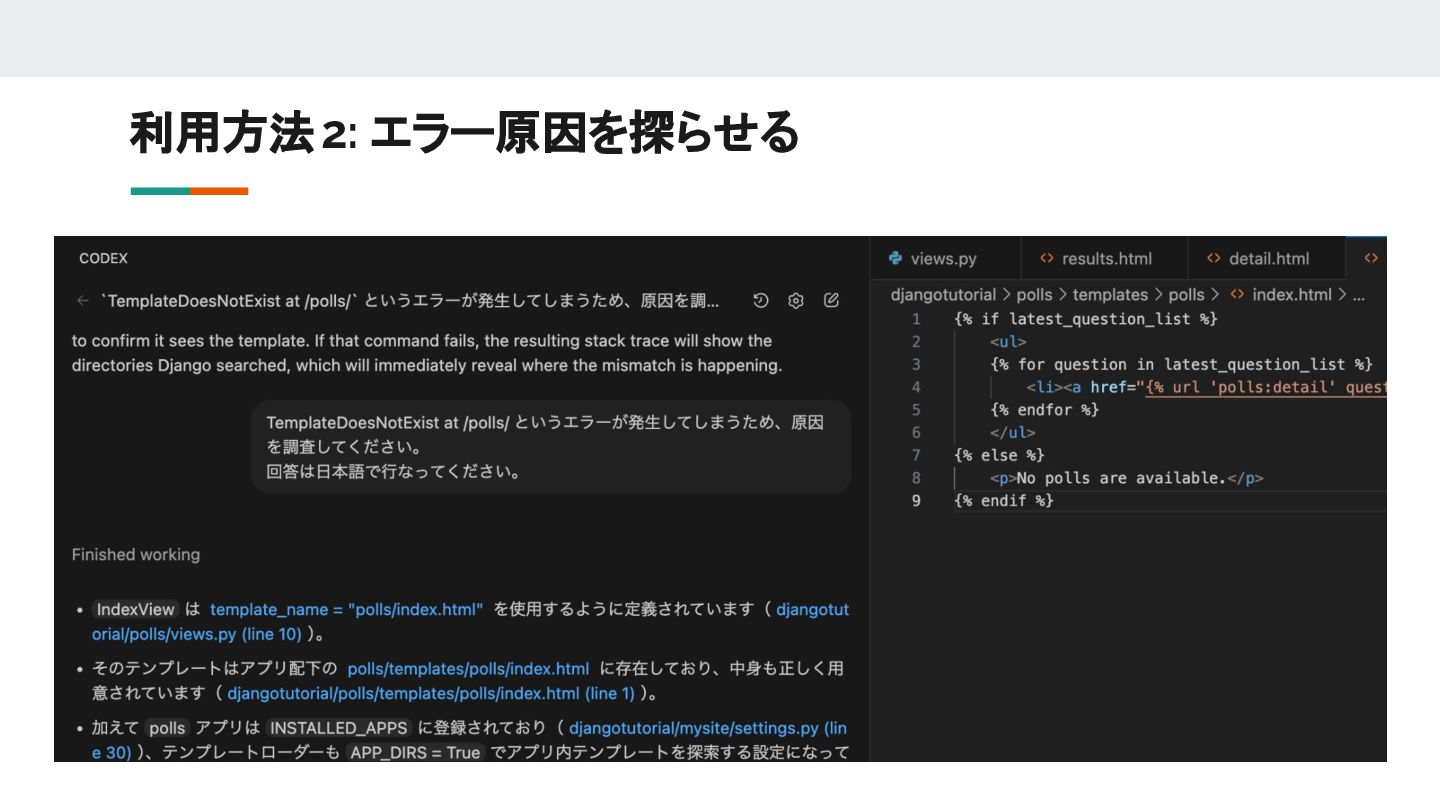1440x810 pixels.
Task: Click code line '{% if latest_question_list %}'
Action: coord(1086,319)
